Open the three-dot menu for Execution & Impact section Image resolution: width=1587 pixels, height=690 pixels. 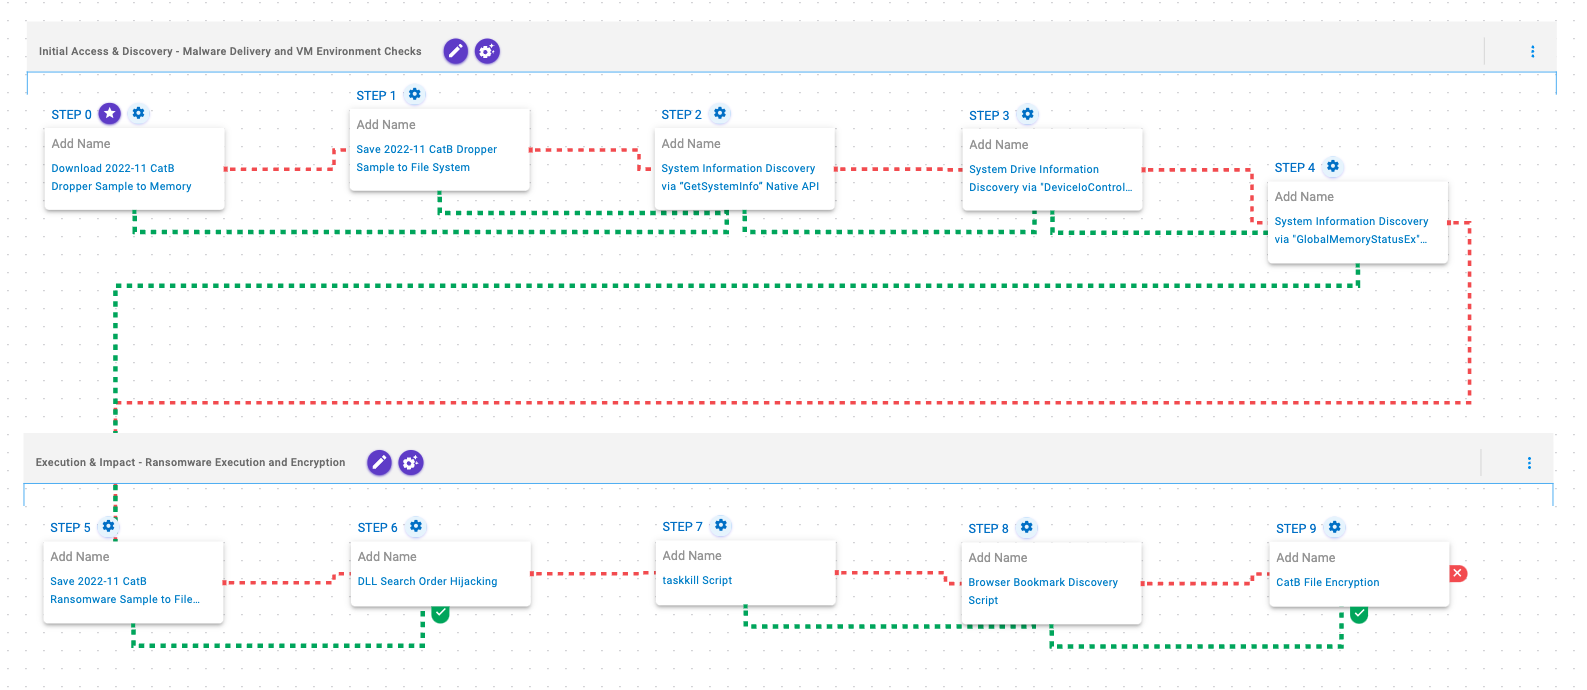[1529, 462]
